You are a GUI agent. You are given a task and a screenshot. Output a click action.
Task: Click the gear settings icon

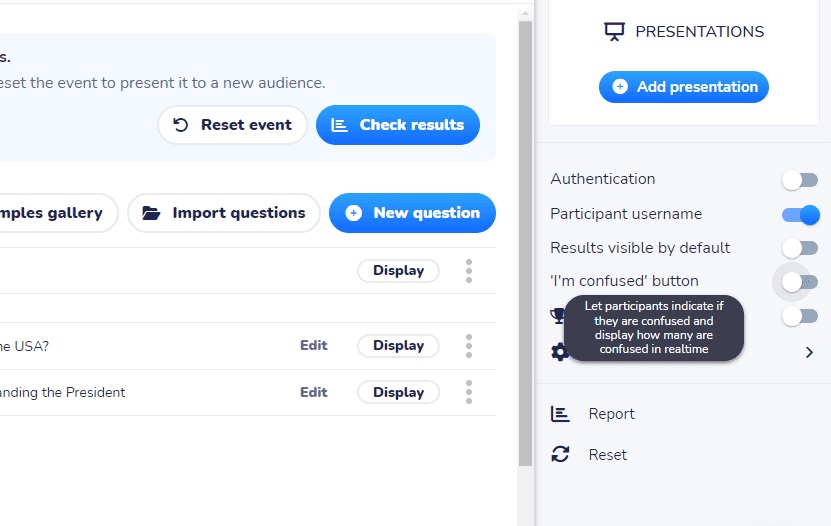(x=559, y=352)
